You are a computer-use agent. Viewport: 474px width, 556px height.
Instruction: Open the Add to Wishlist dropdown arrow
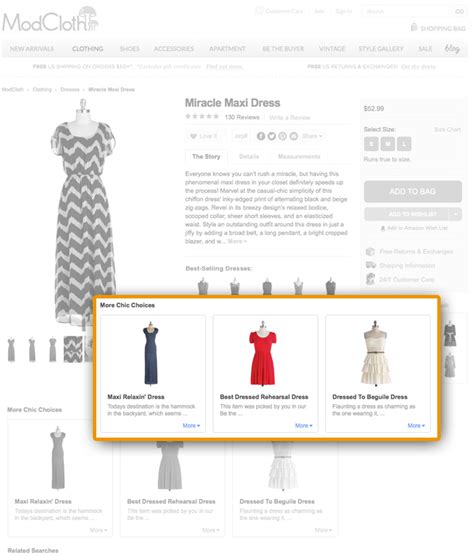pyautogui.click(x=455, y=214)
